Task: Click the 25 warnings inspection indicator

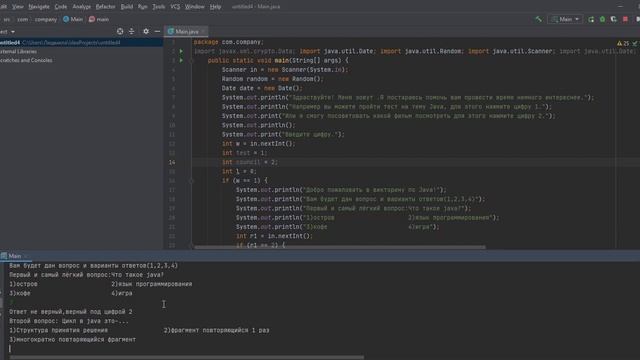Action: 623,43
